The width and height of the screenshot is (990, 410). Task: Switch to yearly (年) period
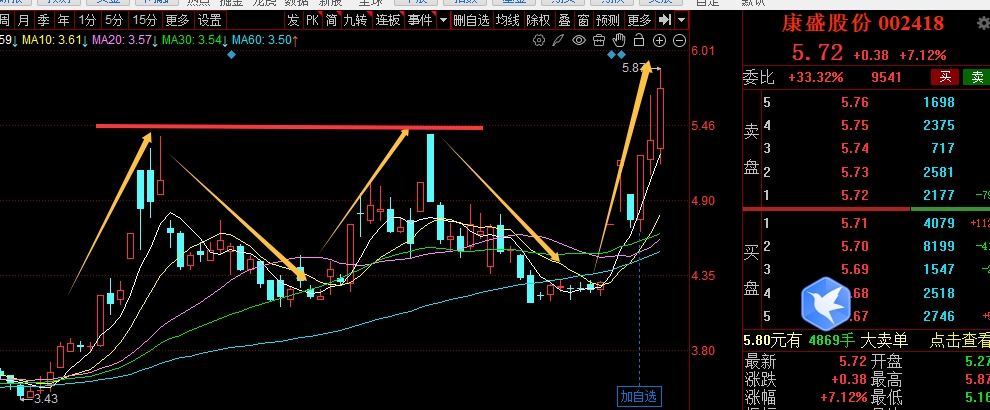point(64,20)
